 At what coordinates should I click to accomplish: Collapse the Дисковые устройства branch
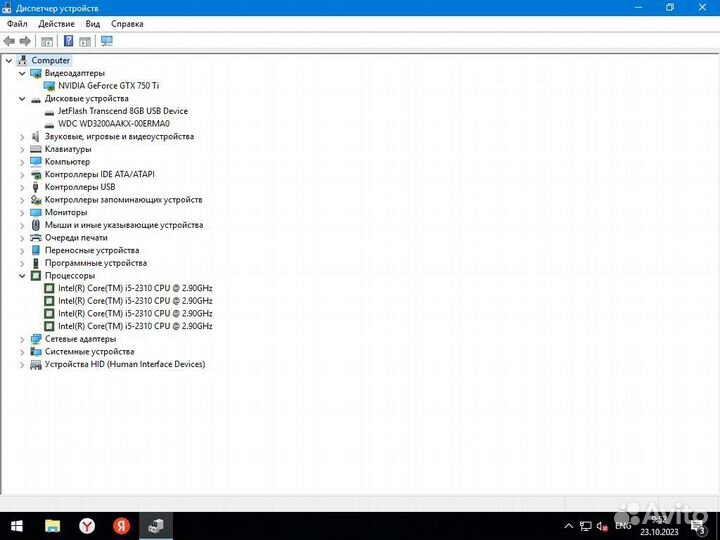pyautogui.click(x=22, y=98)
